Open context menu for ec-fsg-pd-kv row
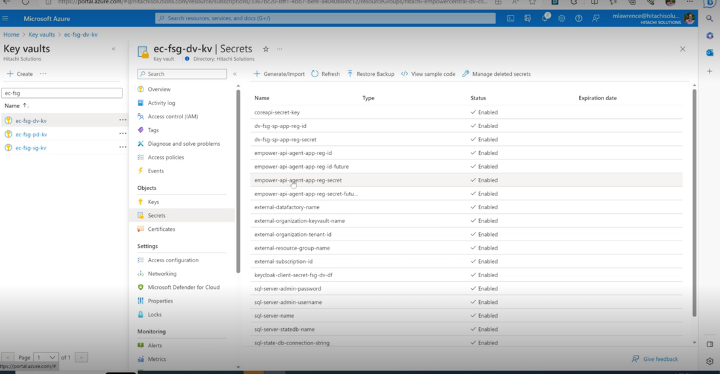Screen dimensions: 720x374 123,134
